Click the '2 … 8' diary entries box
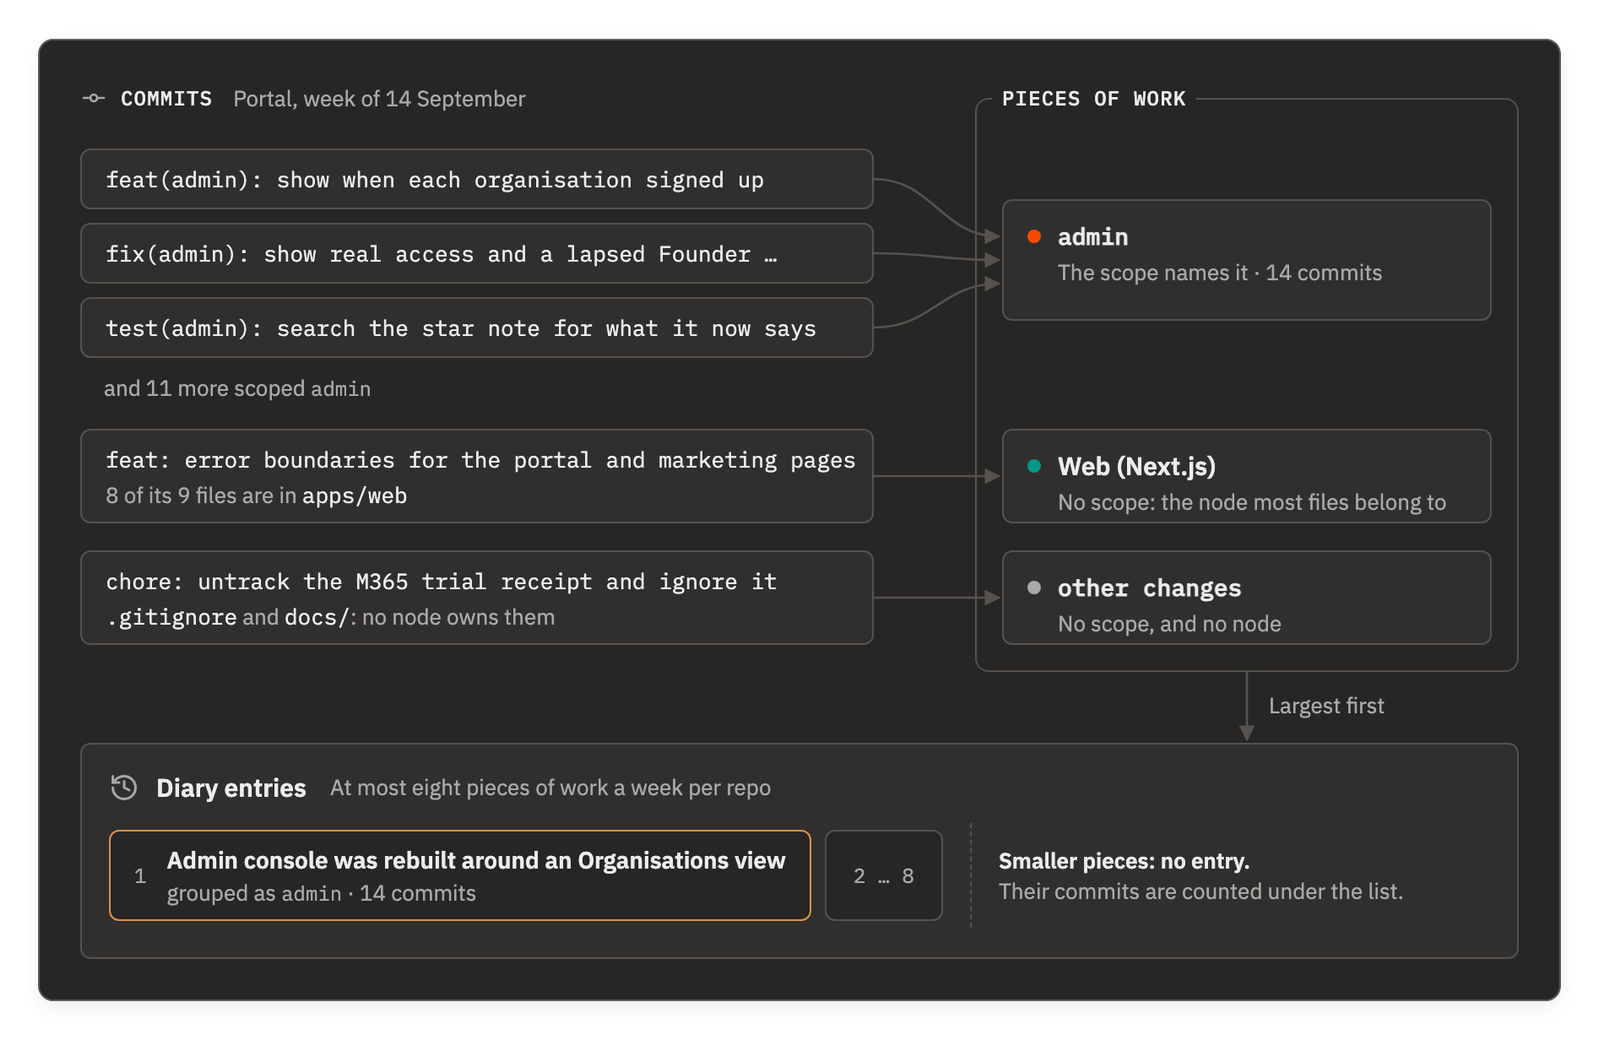The image size is (1600, 1040). point(884,875)
